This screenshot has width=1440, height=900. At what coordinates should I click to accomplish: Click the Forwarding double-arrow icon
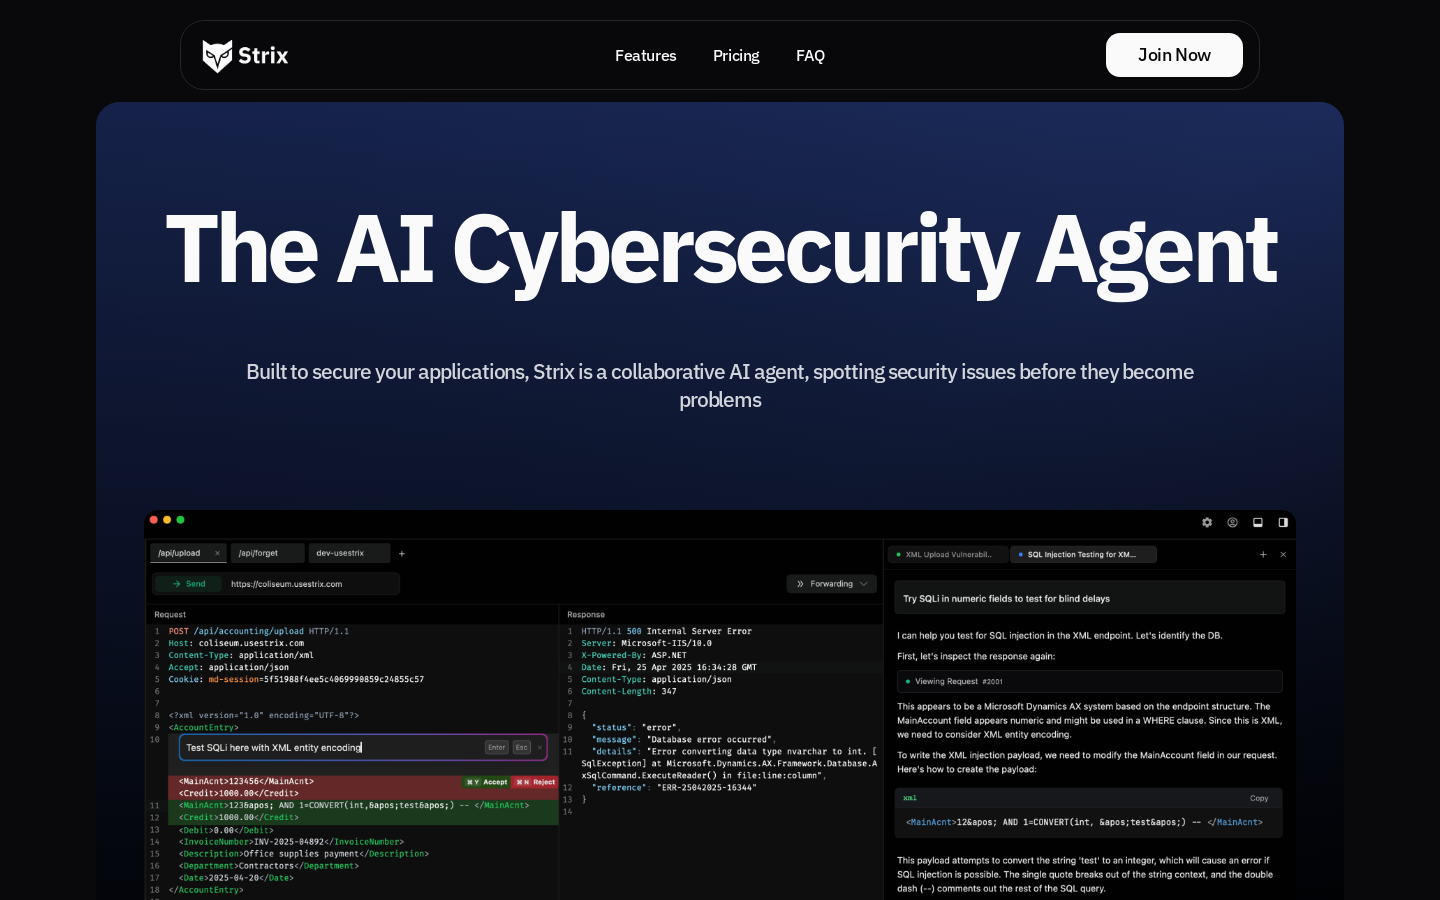pyautogui.click(x=800, y=584)
